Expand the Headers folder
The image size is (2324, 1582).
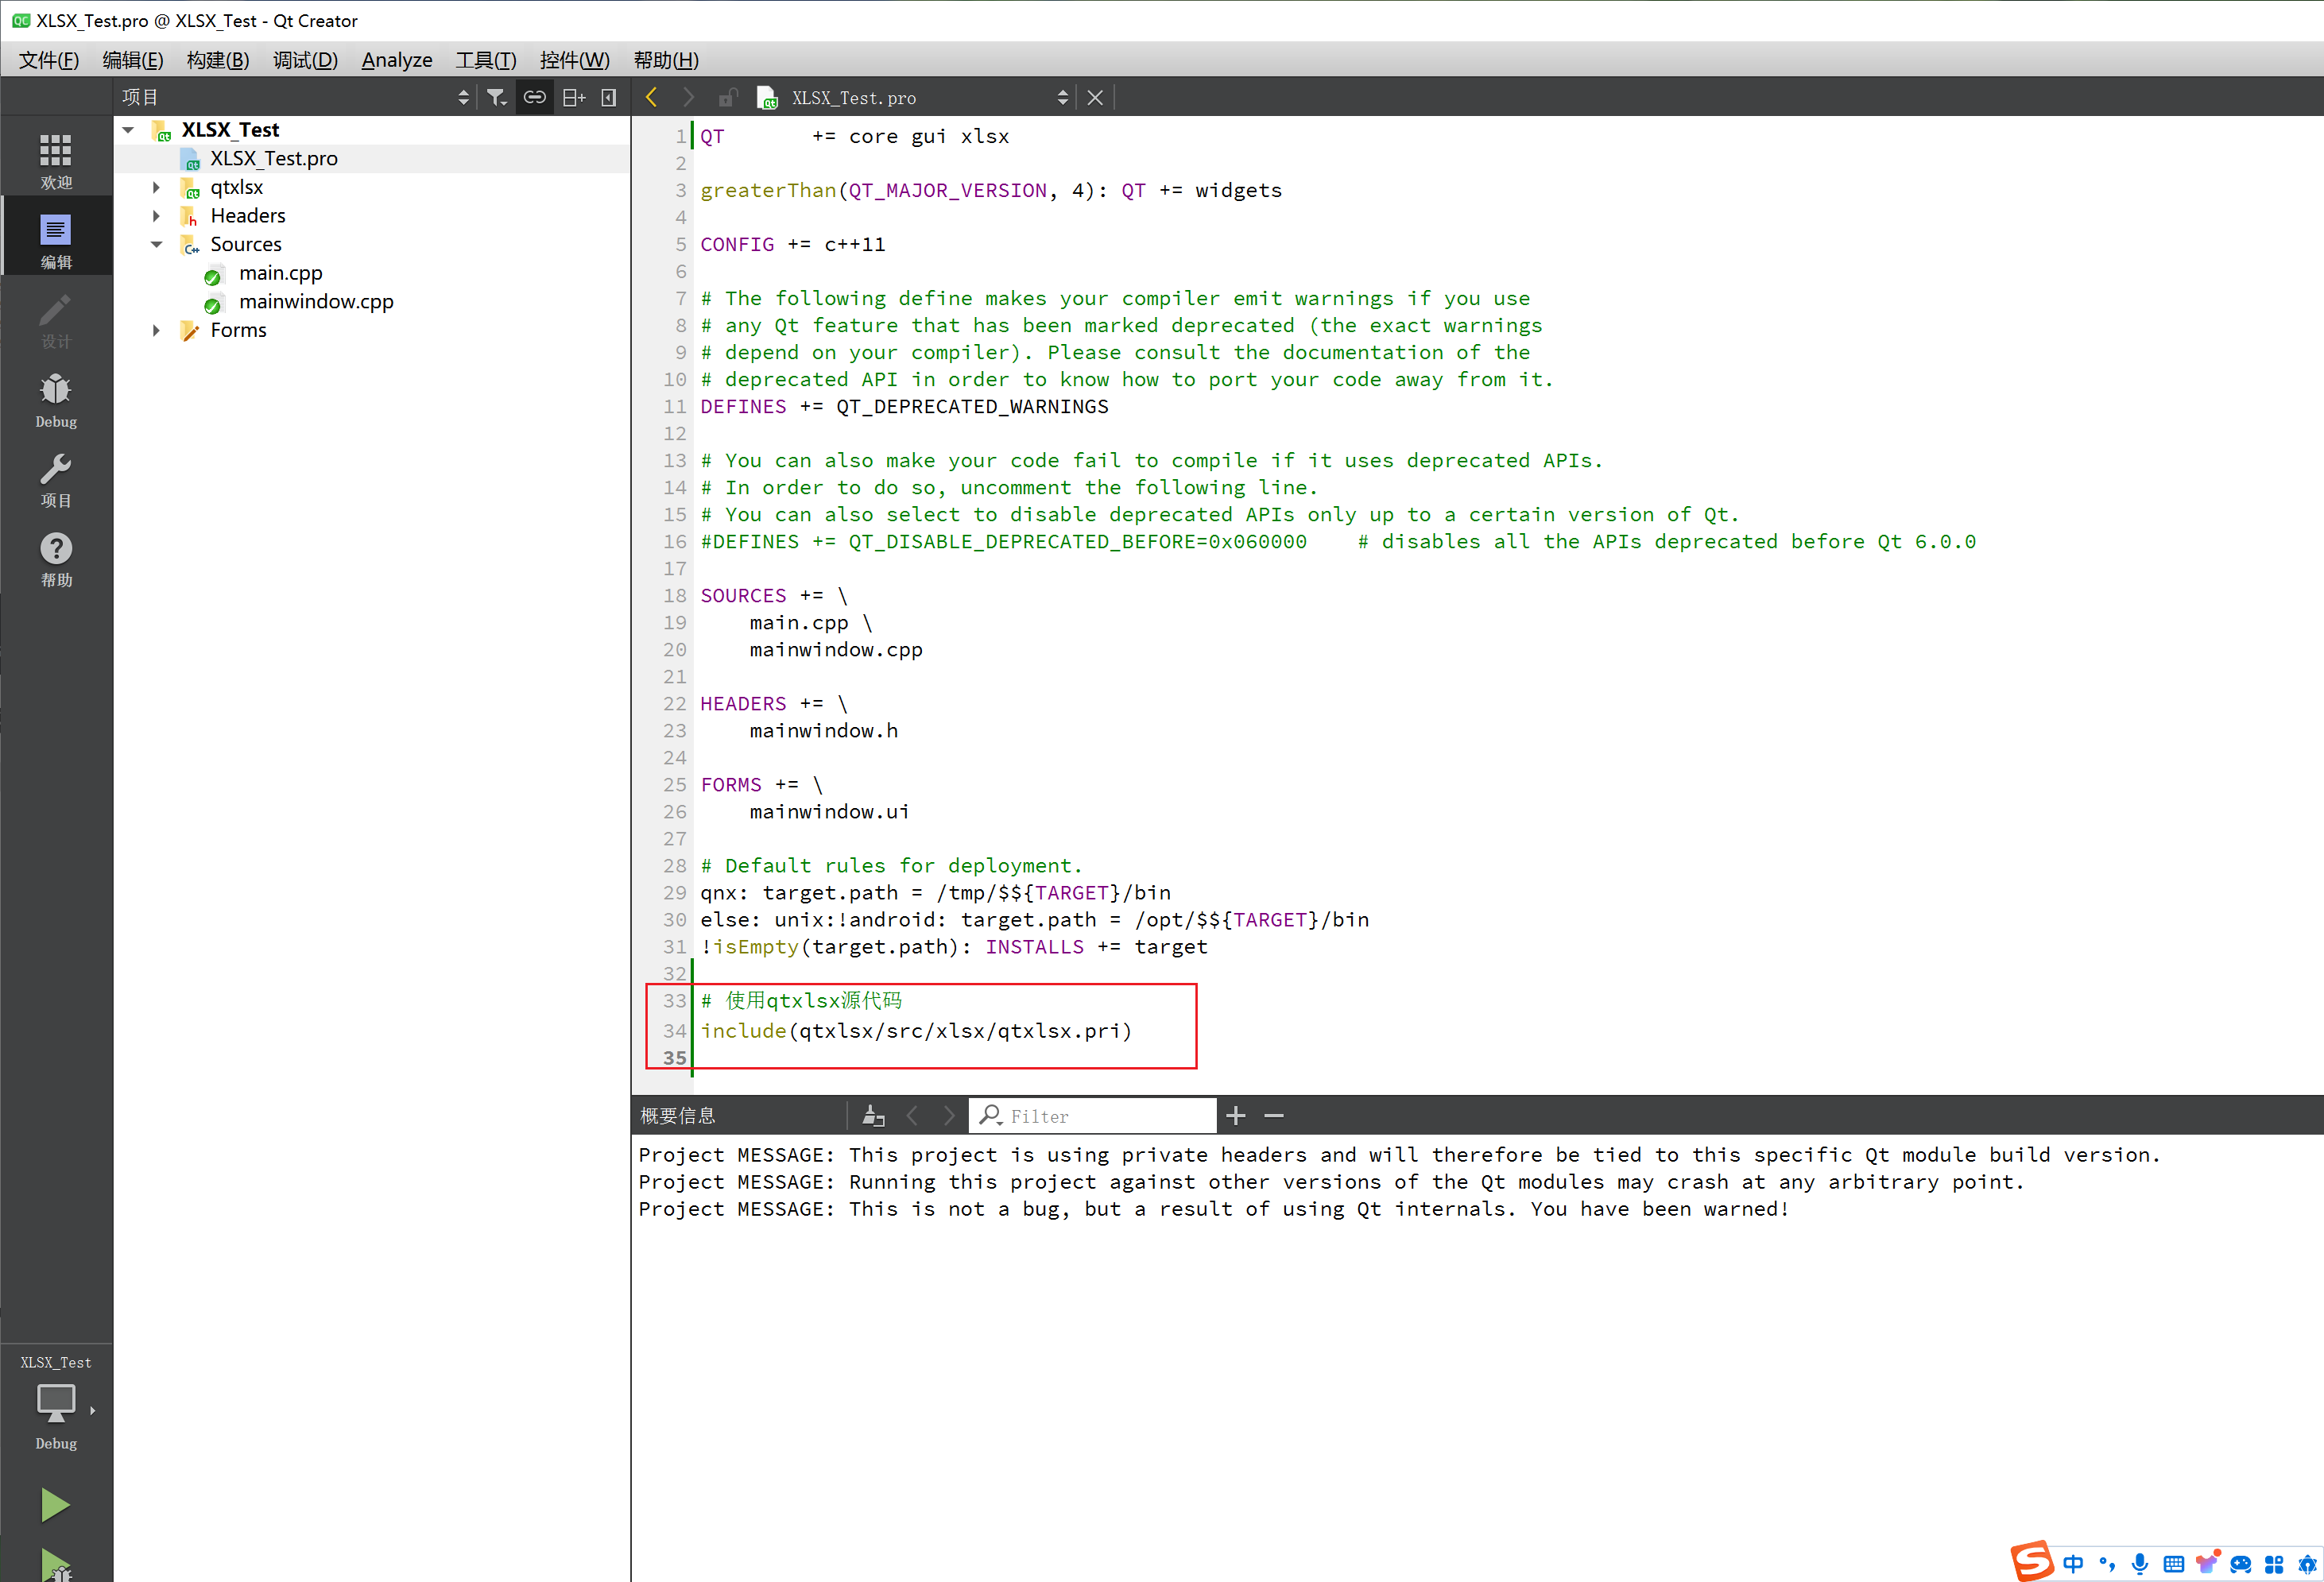point(156,216)
